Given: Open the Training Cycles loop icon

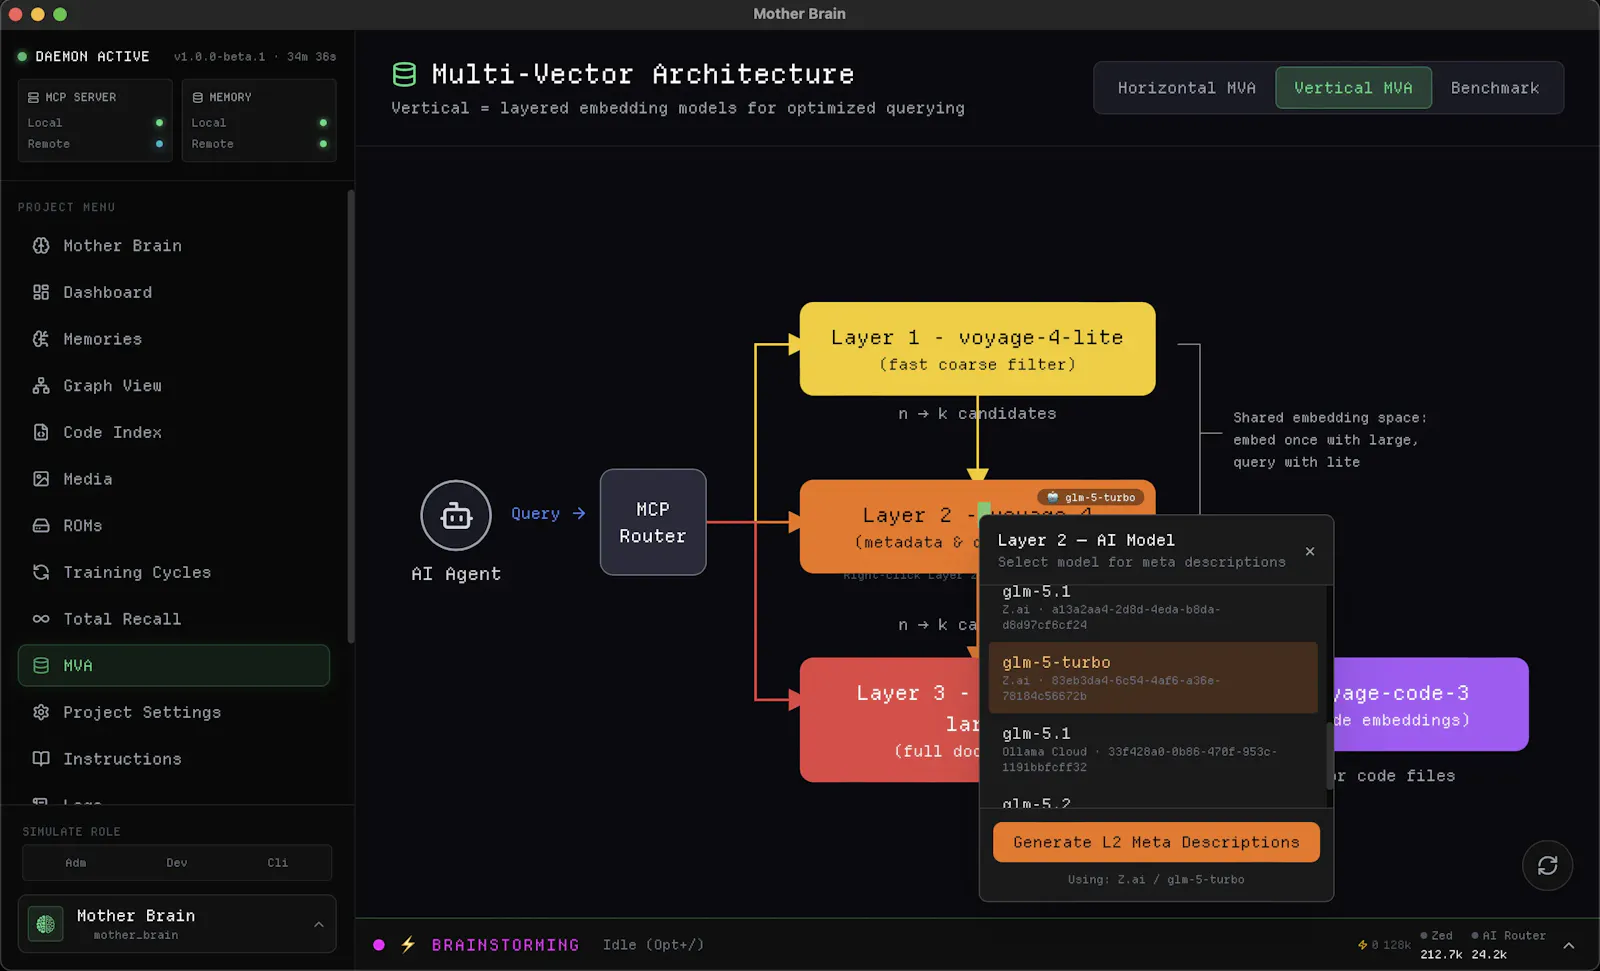Looking at the screenshot, I should point(41,572).
